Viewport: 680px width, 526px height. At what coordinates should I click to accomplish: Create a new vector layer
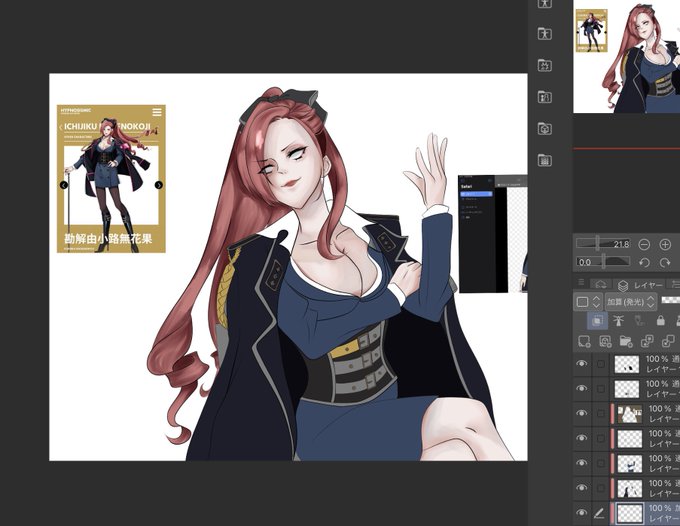[605, 342]
